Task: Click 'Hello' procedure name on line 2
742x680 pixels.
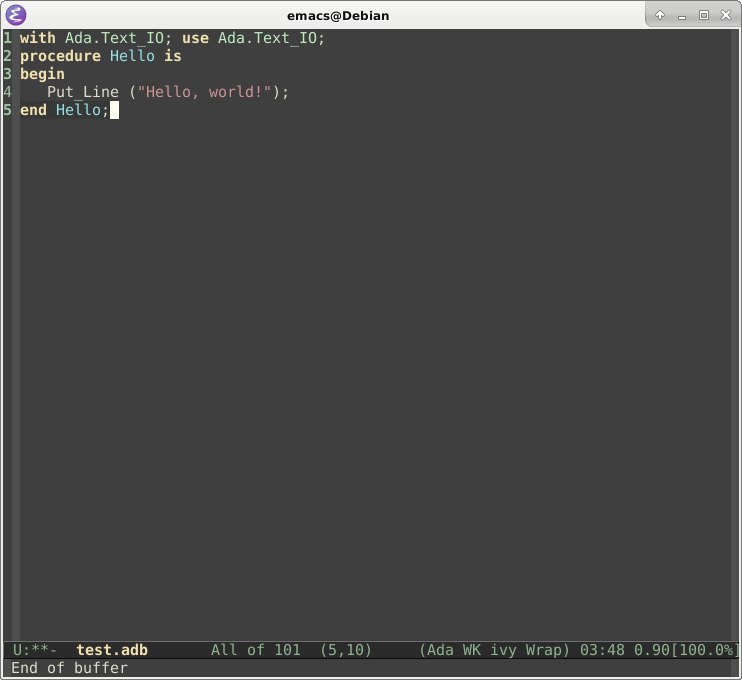Action: click(x=132, y=56)
